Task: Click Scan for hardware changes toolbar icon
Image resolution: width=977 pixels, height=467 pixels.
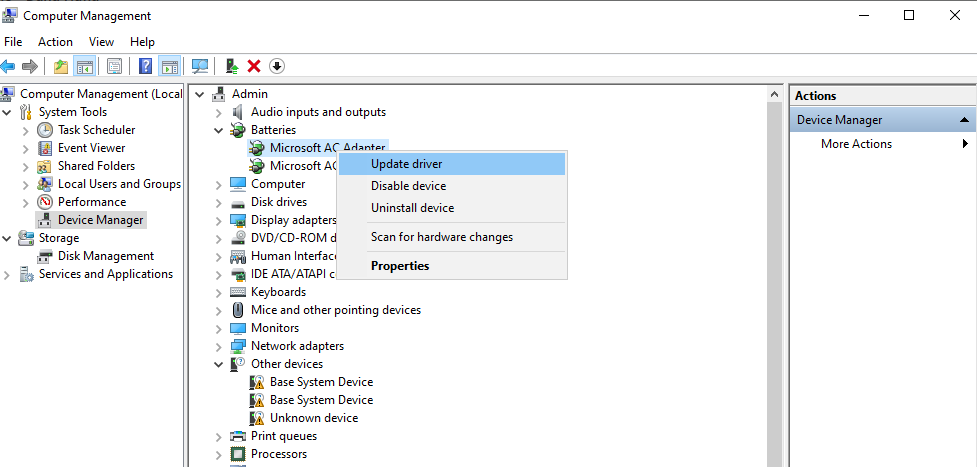Action: point(200,66)
